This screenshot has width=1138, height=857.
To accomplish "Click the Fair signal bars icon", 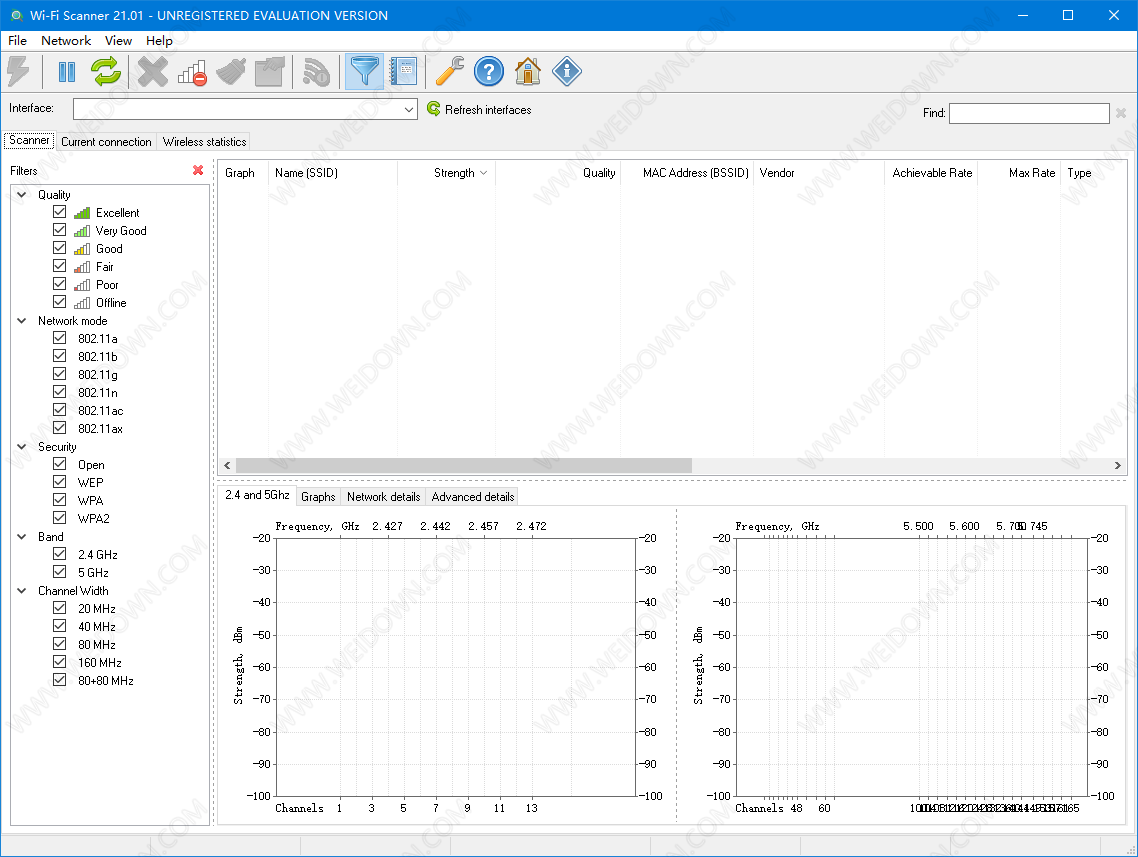I will tap(82, 267).
